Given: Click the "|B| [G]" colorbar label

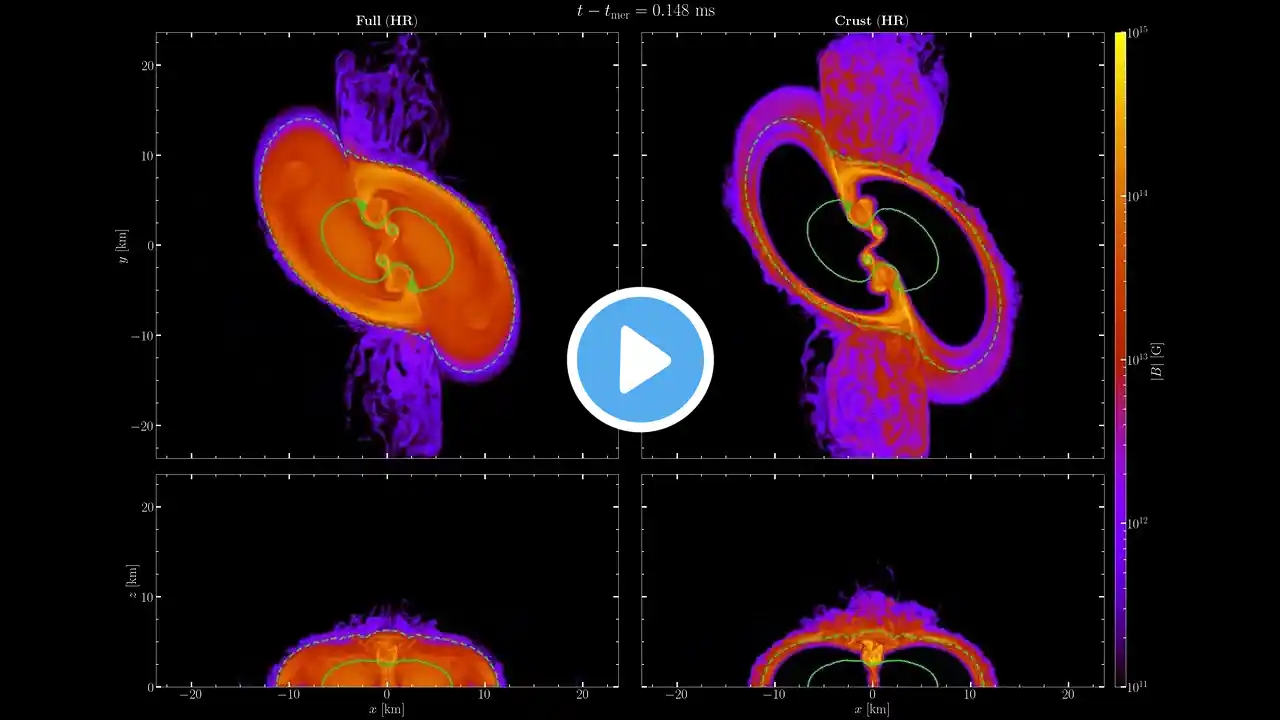Looking at the screenshot, I should coord(1157,360).
